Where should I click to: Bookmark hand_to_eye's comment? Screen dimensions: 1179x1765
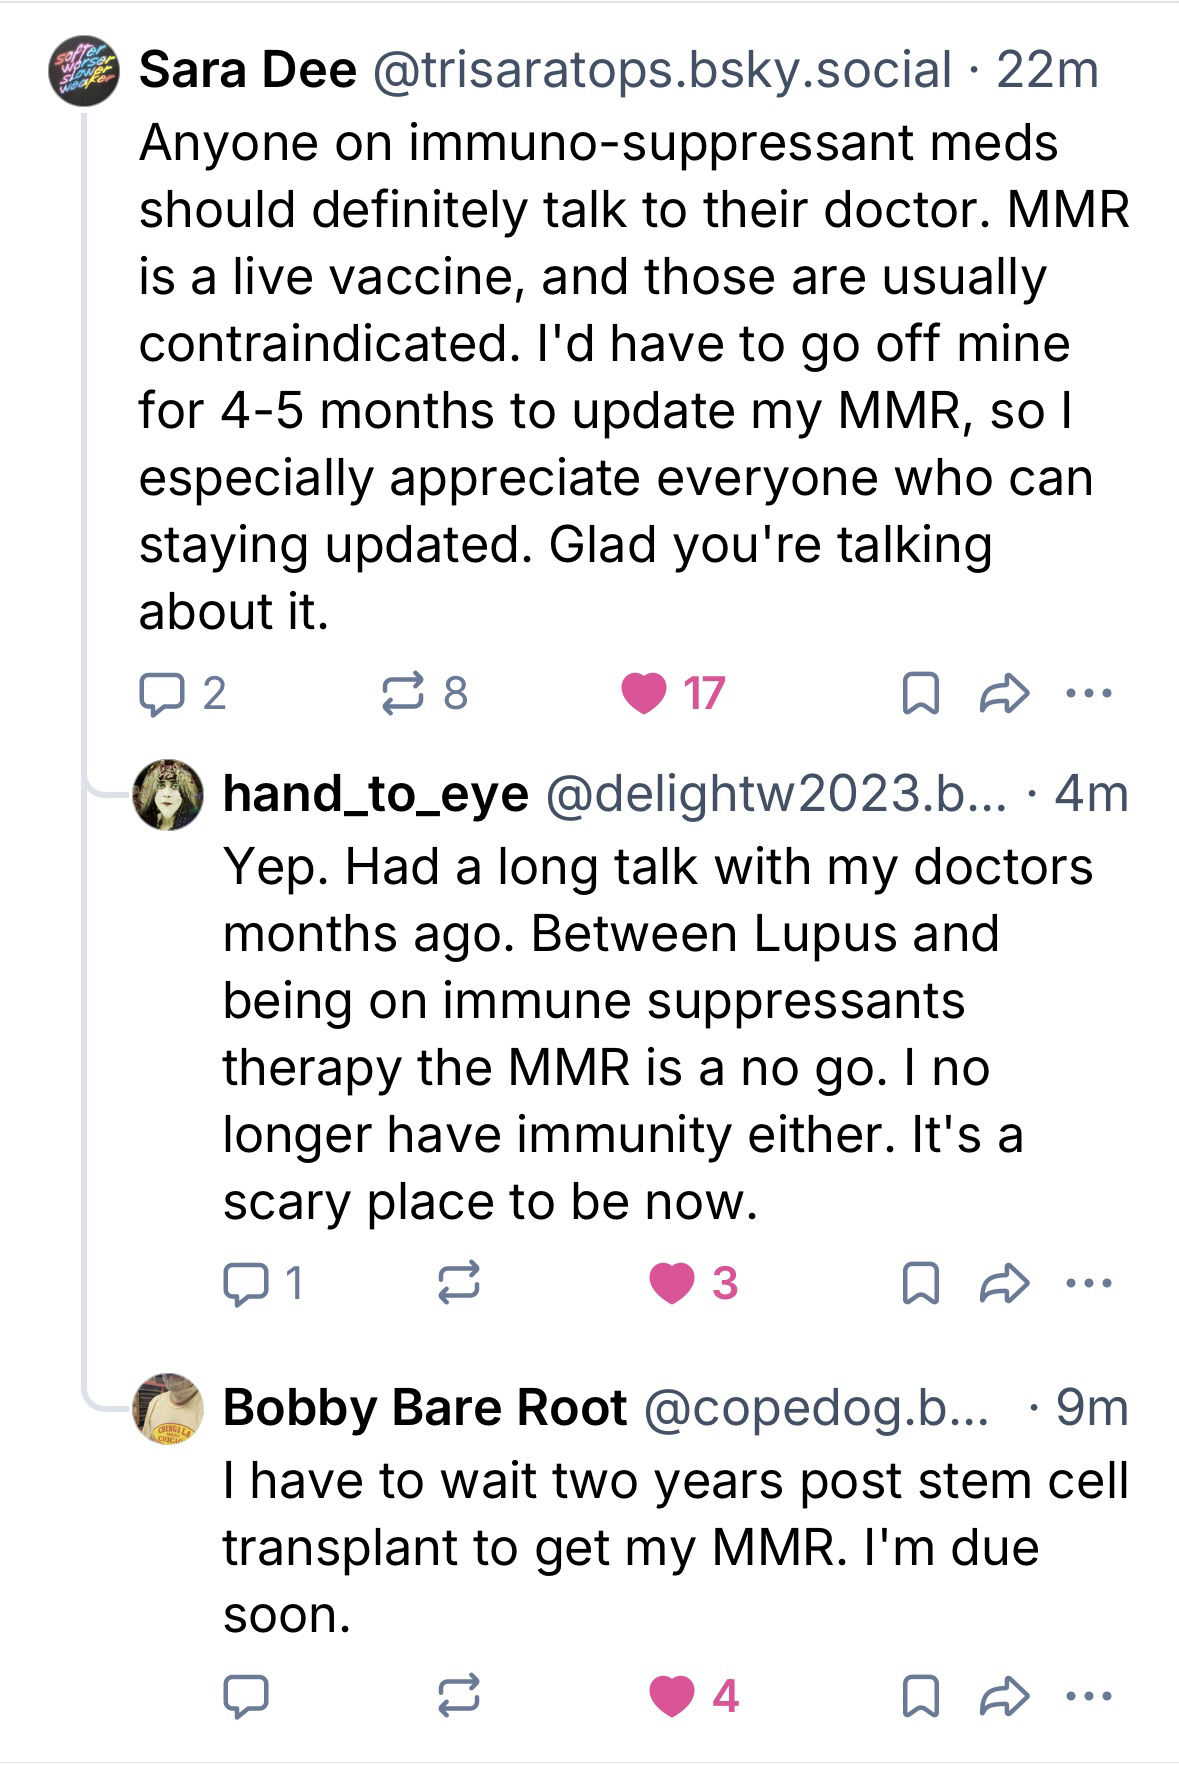coord(920,1283)
